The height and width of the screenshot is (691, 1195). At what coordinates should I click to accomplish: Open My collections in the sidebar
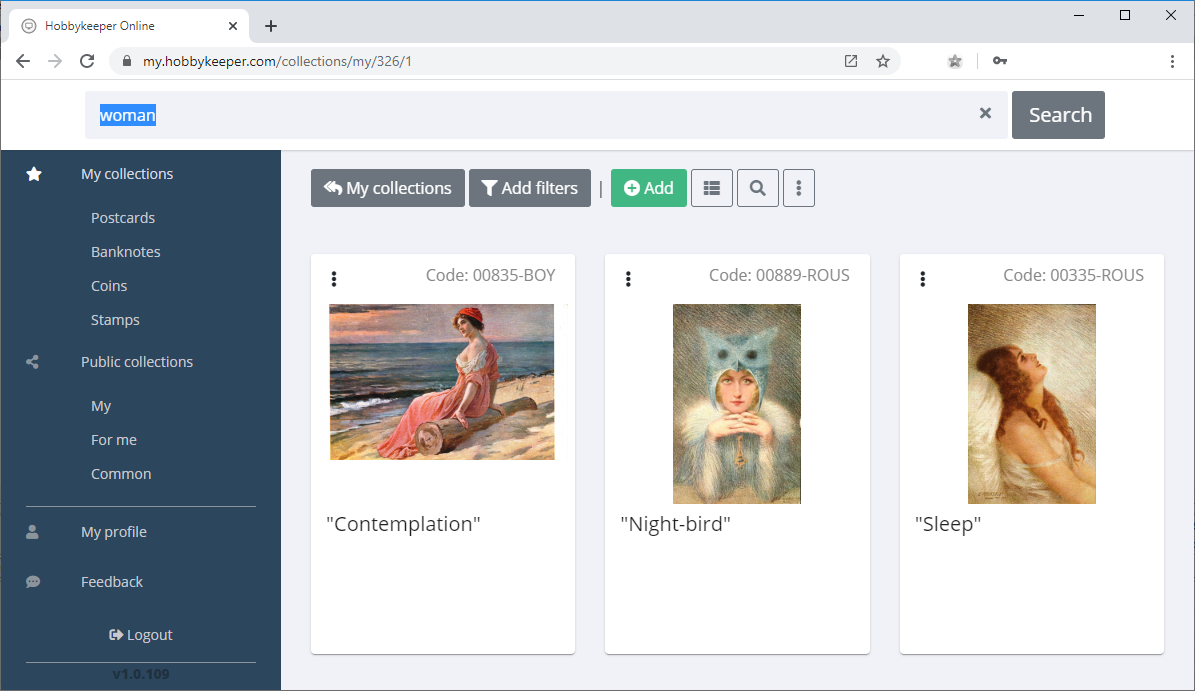pyautogui.click(x=127, y=174)
